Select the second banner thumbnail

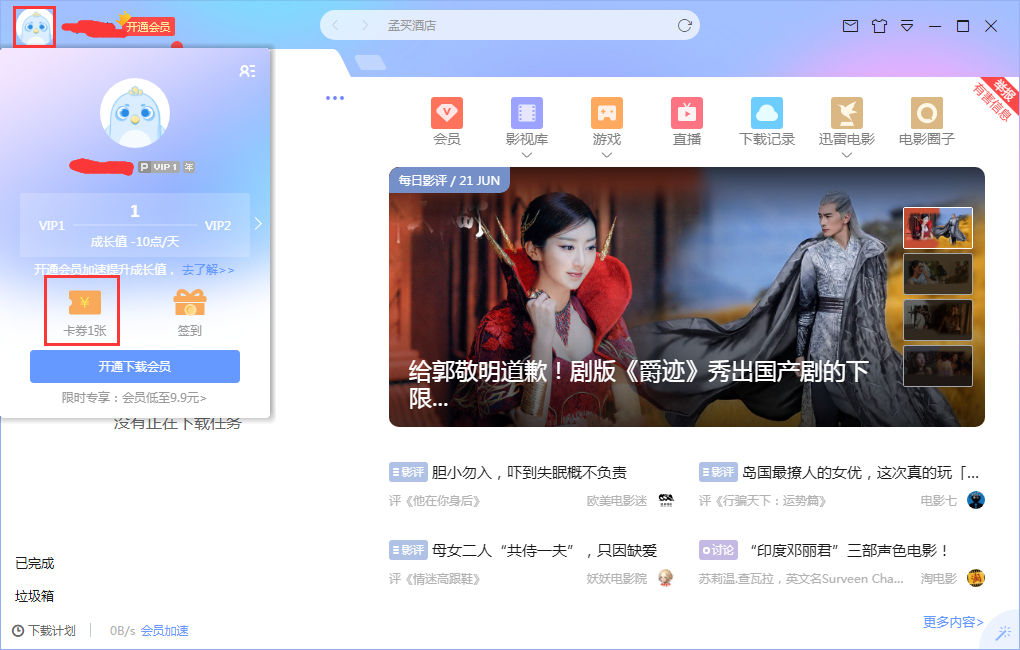pyautogui.click(x=937, y=274)
